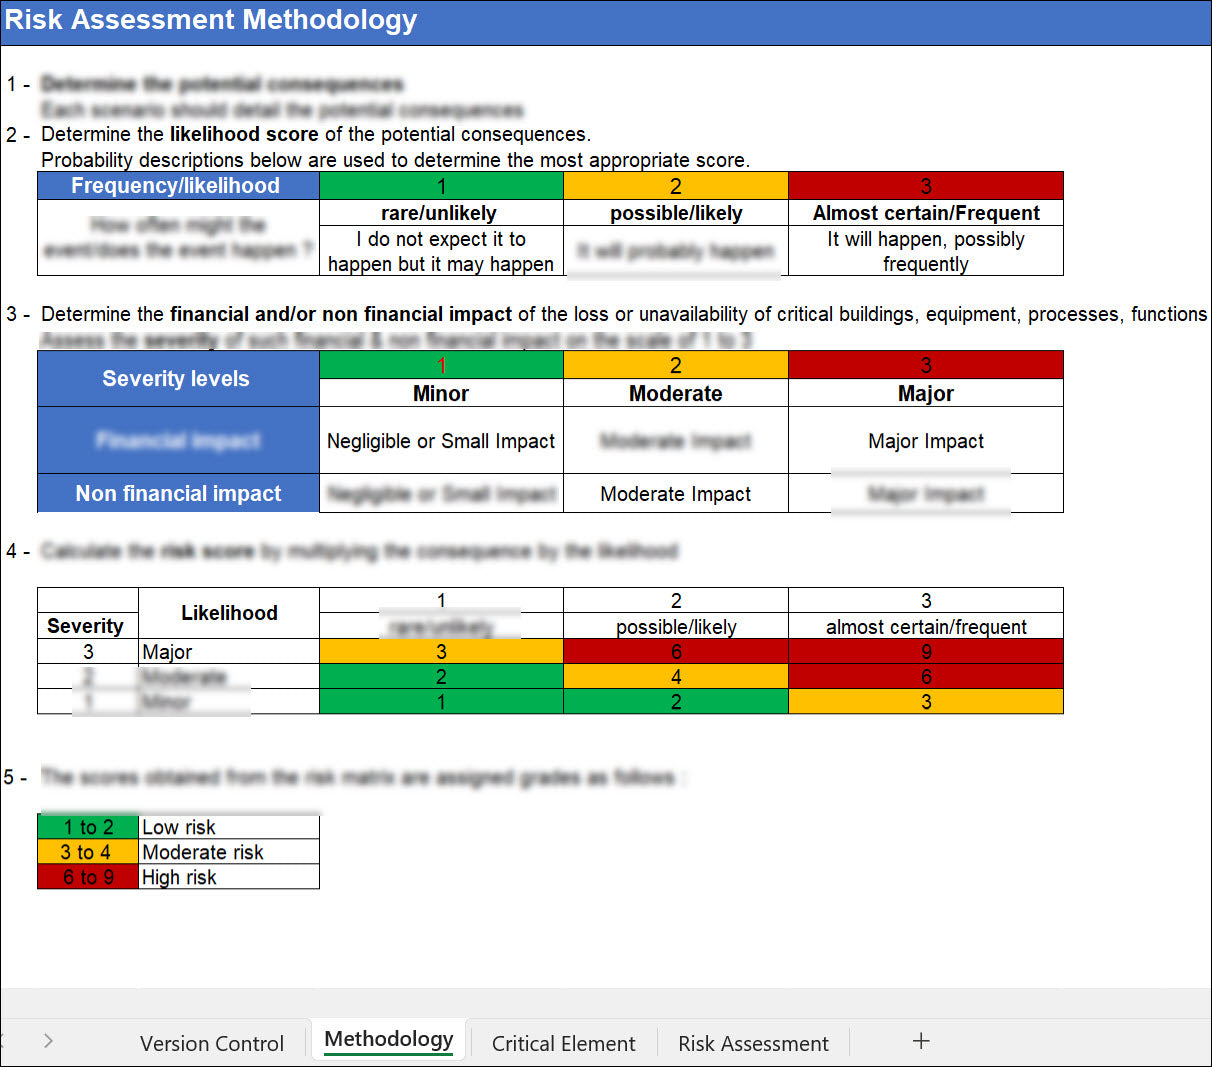1212x1067 pixels.
Task: Go to the Risk Assessment sheet tab
Action: pyautogui.click(x=753, y=1043)
